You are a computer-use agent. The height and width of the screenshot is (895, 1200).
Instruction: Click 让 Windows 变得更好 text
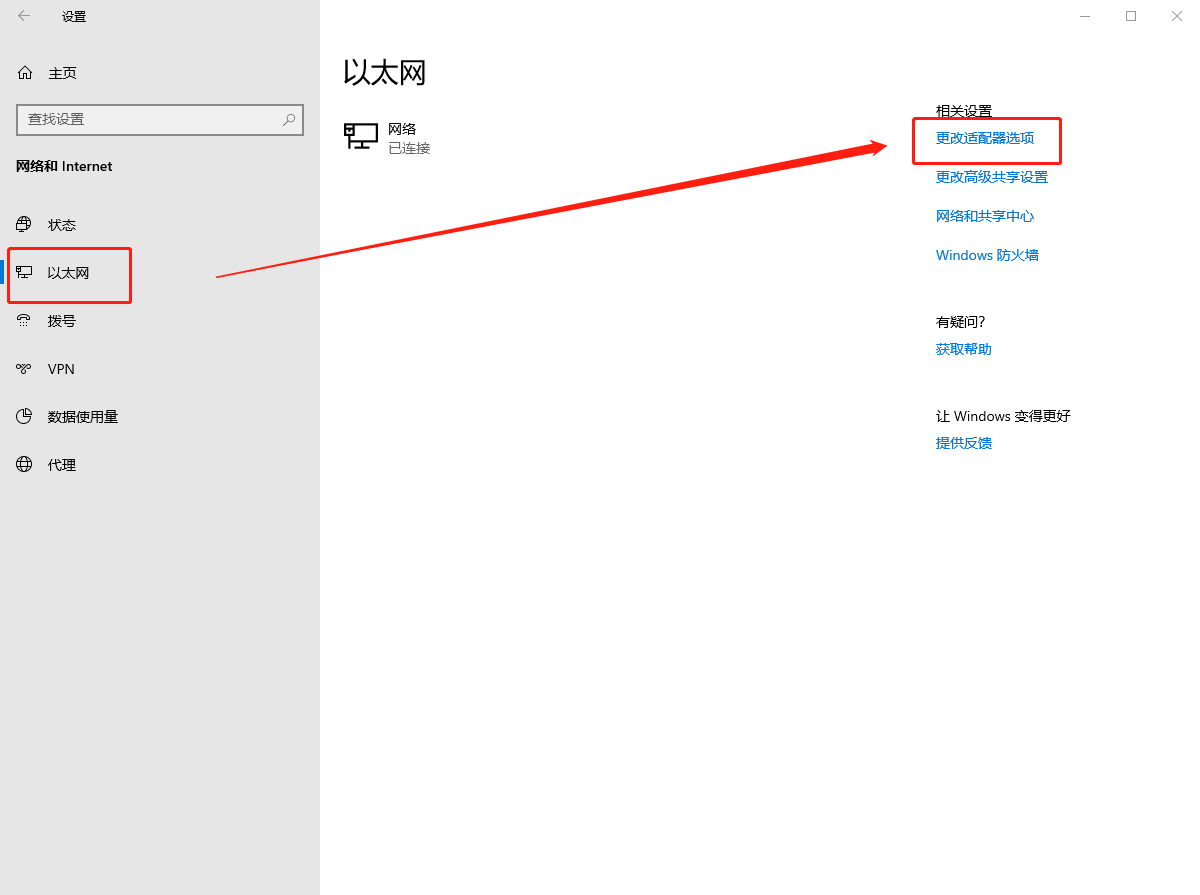pos(1003,416)
